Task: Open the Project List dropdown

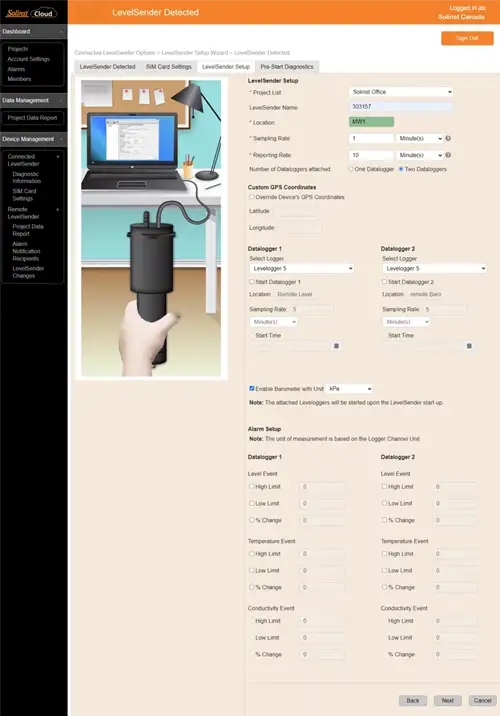Action: [401, 92]
